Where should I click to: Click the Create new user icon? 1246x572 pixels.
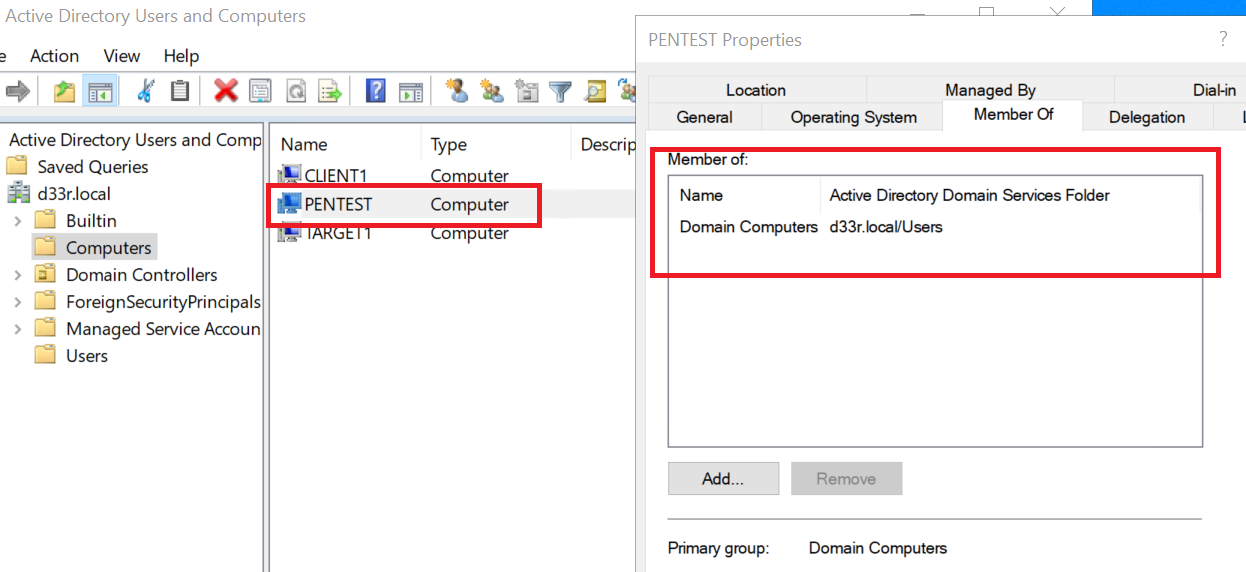(457, 92)
